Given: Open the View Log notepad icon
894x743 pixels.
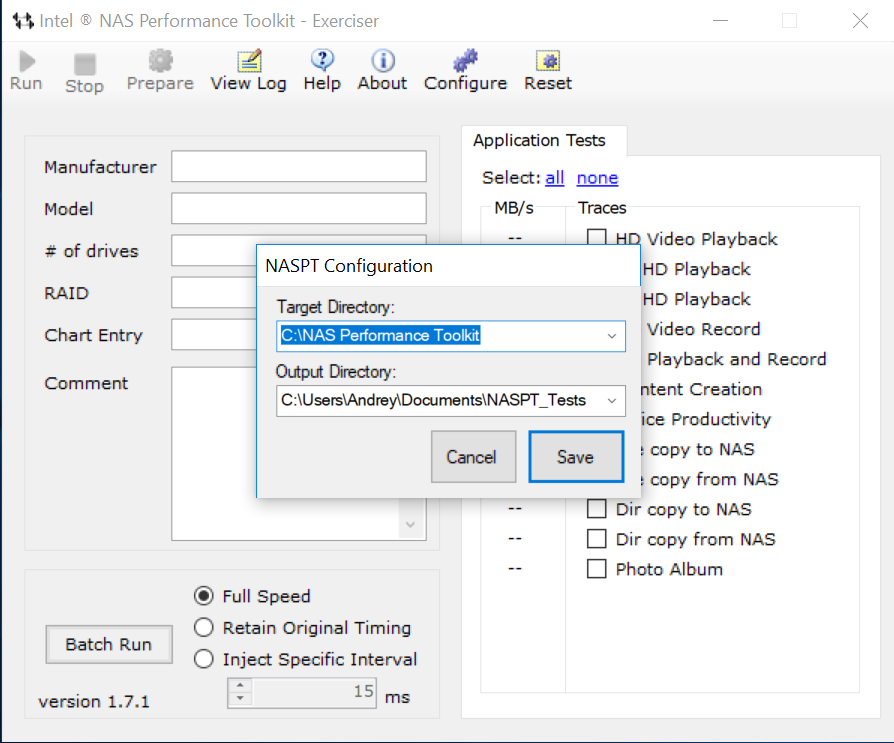Looking at the screenshot, I should point(248,62).
